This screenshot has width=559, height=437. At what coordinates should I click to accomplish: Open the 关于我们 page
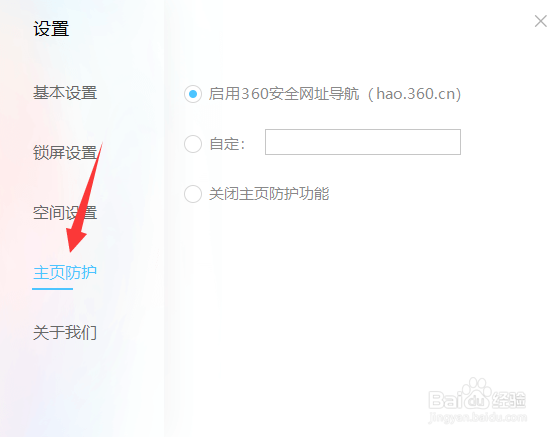coord(65,333)
